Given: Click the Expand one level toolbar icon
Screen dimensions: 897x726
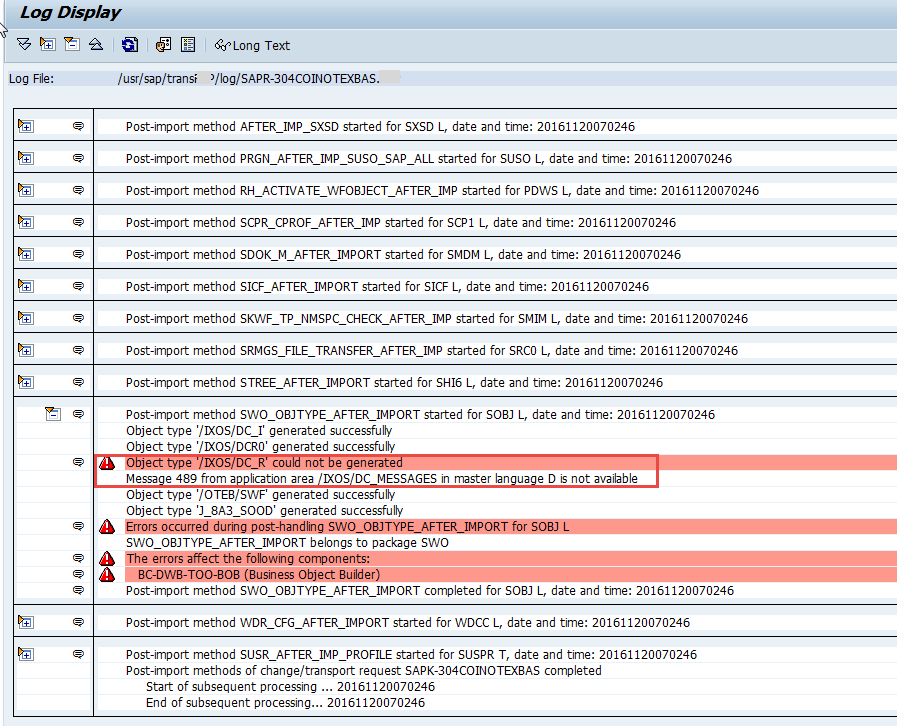Looking at the screenshot, I should [x=47, y=45].
